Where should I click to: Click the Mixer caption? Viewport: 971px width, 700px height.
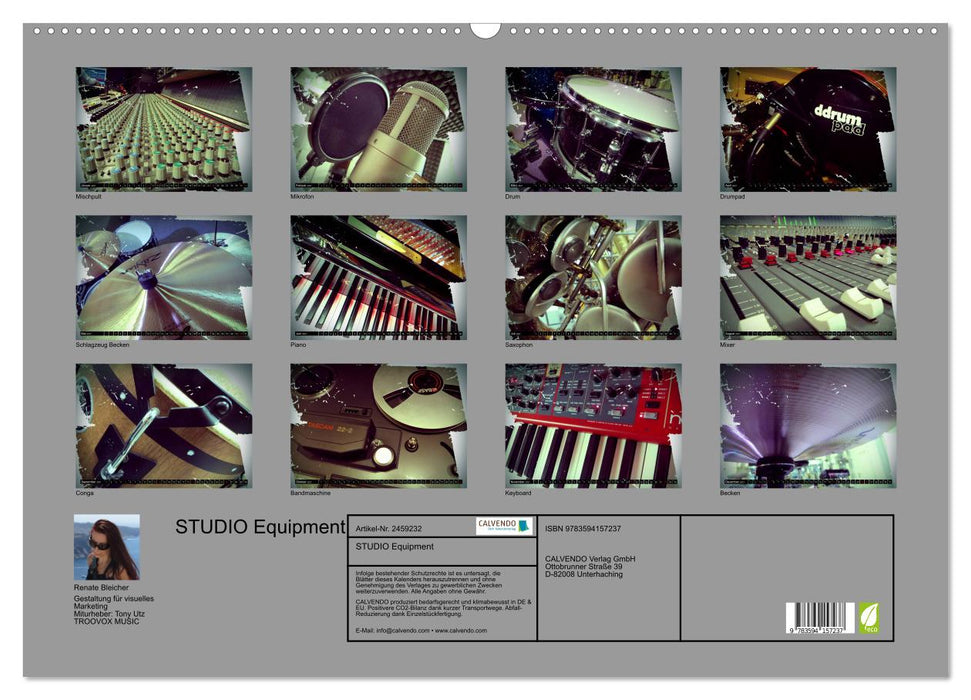pyautogui.click(x=727, y=344)
